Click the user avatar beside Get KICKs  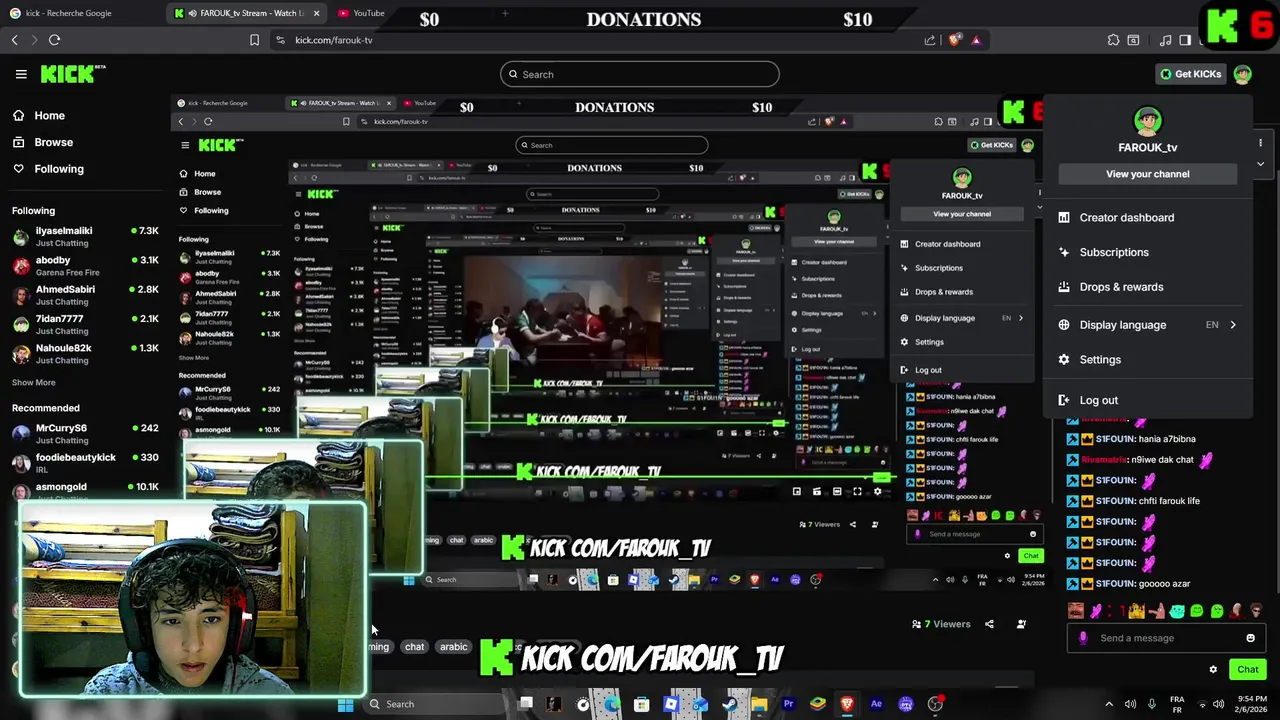pyautogui.click(x=1242, y=74)
